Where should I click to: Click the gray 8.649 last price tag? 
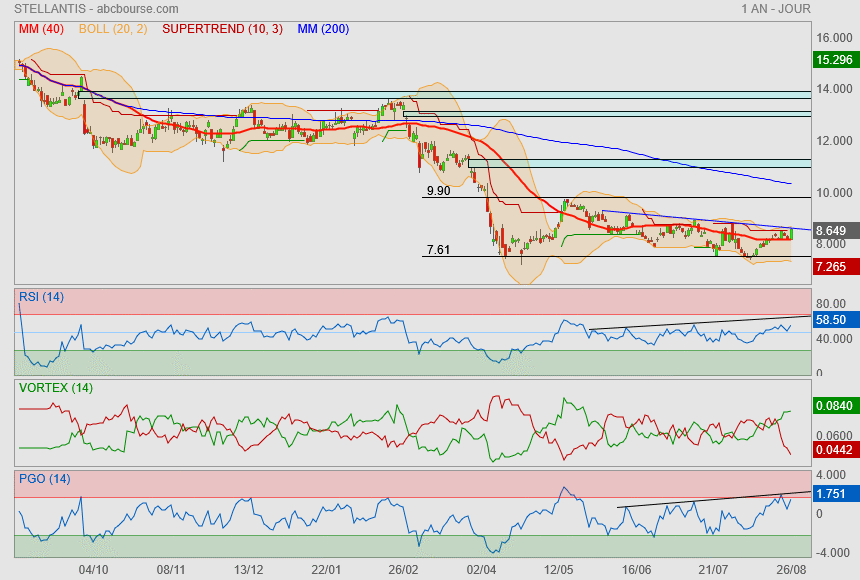coord(834,230)
